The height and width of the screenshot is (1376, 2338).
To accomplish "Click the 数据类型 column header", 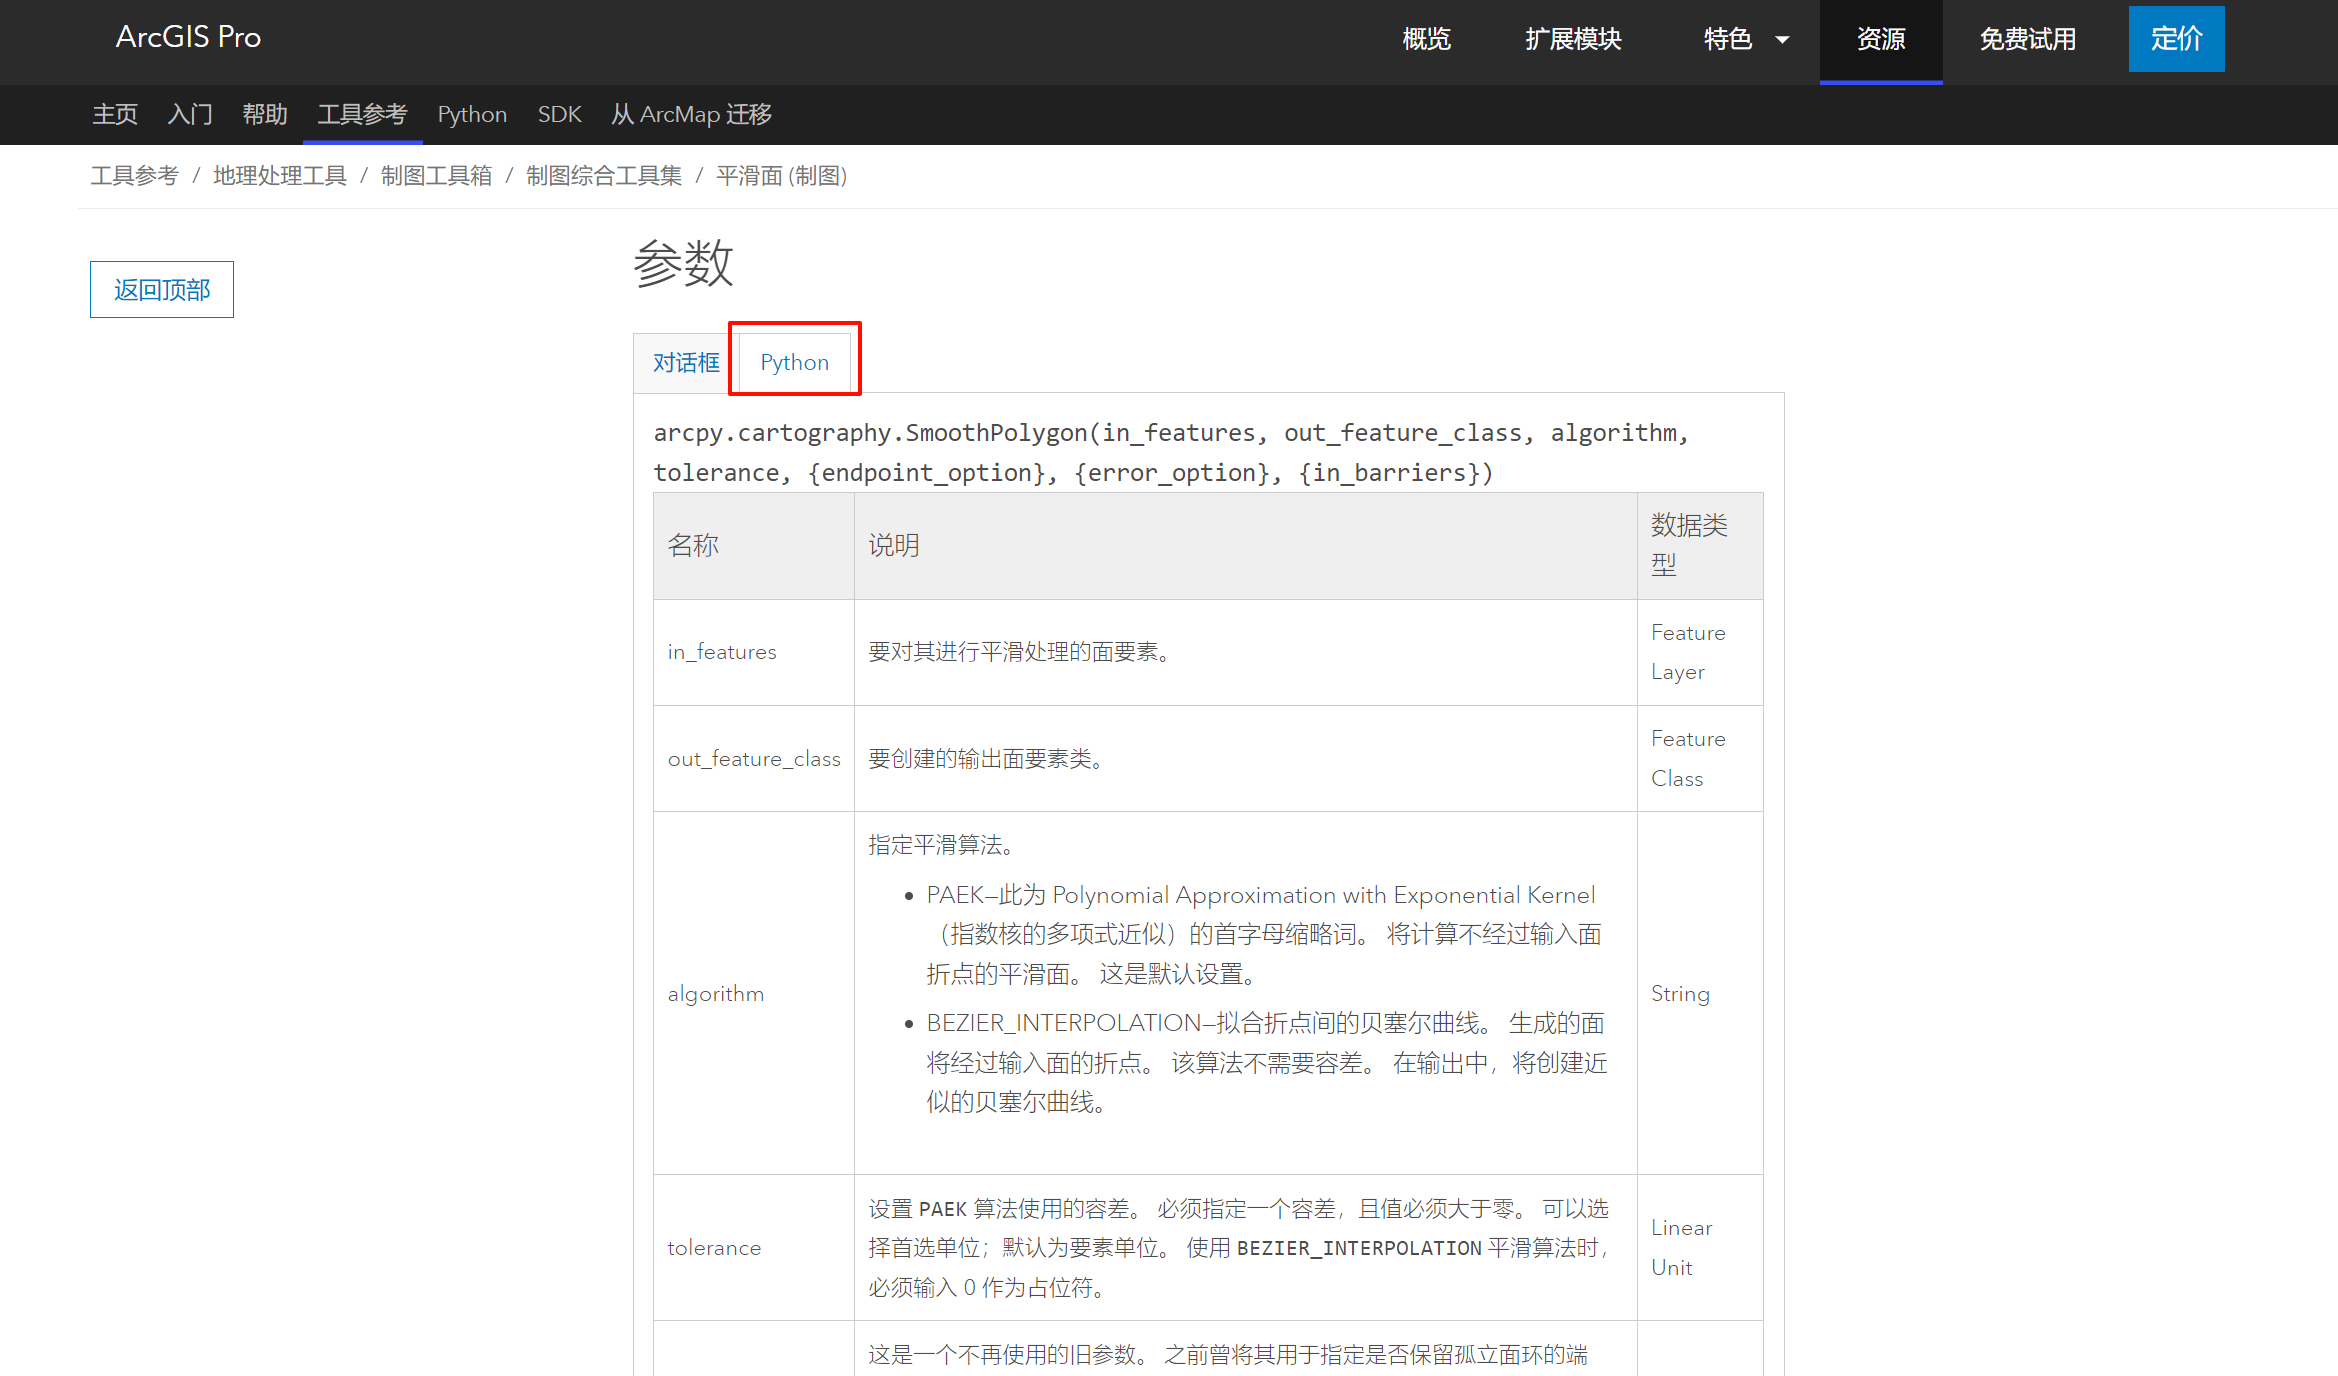I will [1700, 546].
